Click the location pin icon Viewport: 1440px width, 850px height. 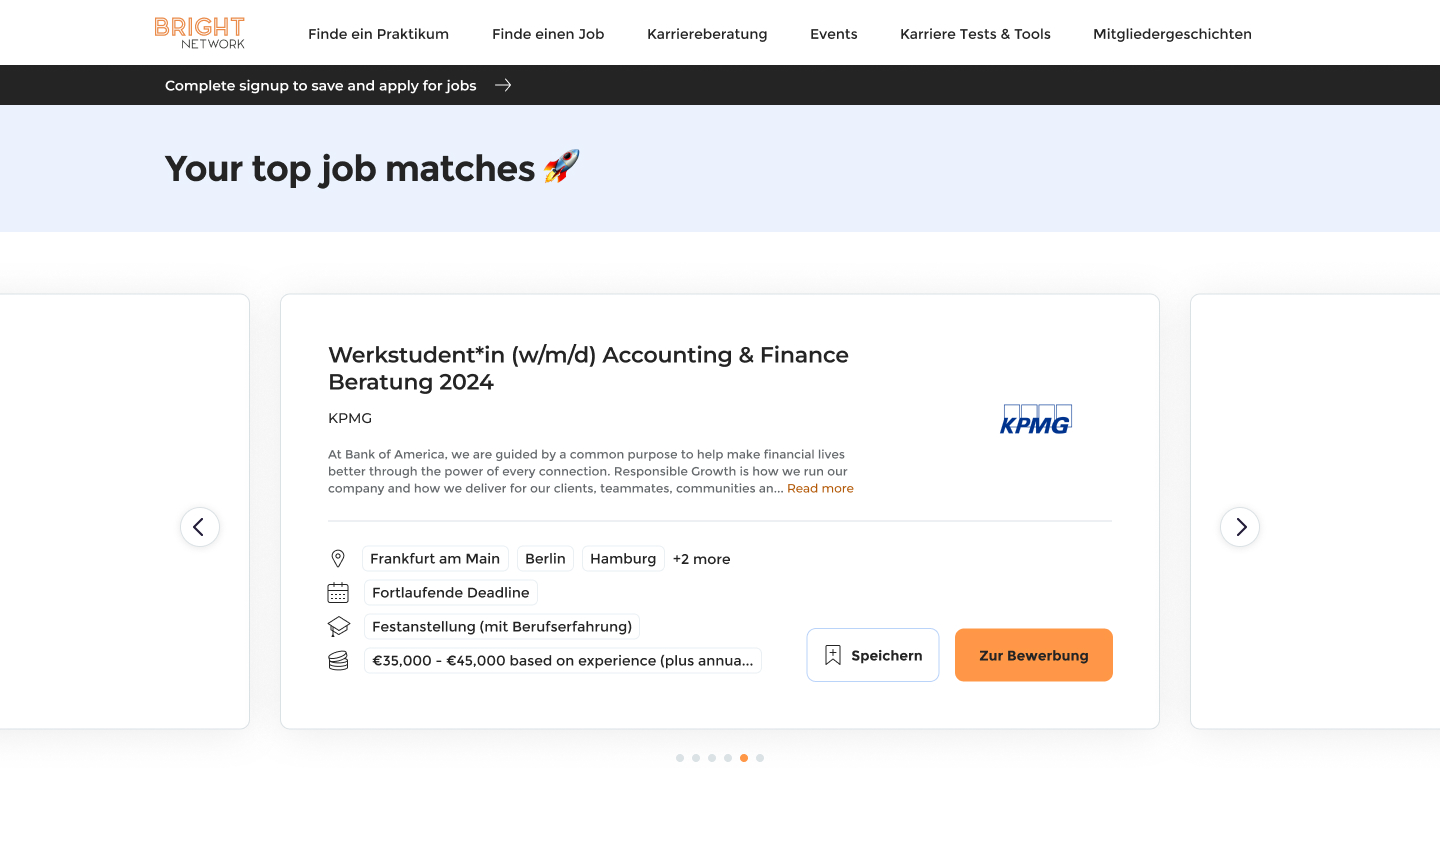click(338, 559)
